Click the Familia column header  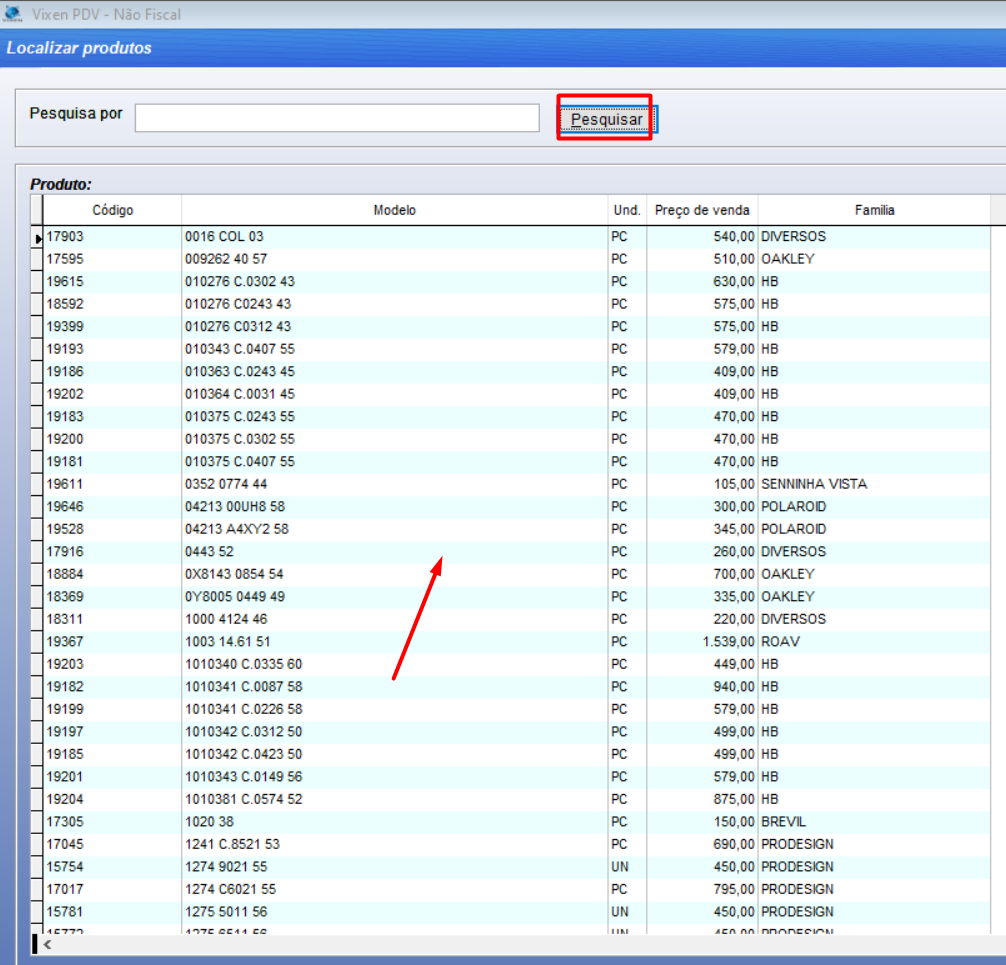(873, 210)
